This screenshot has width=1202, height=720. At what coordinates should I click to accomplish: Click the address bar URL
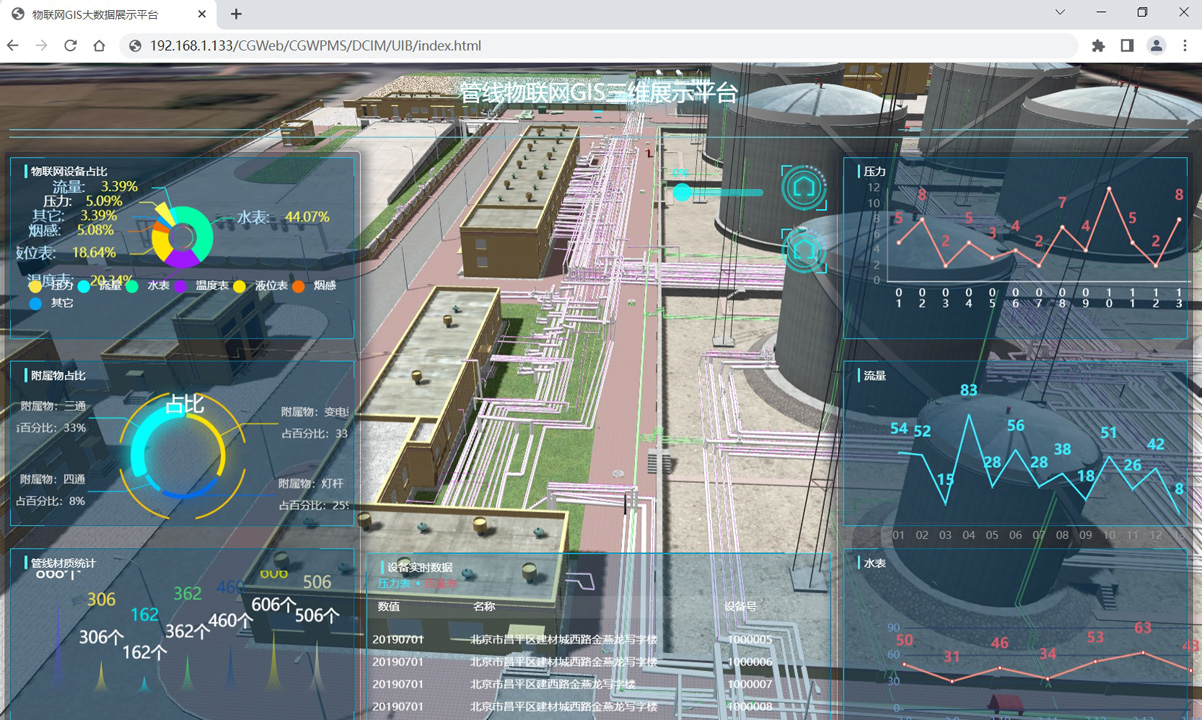pyautogui.click(x=315, y=45)
